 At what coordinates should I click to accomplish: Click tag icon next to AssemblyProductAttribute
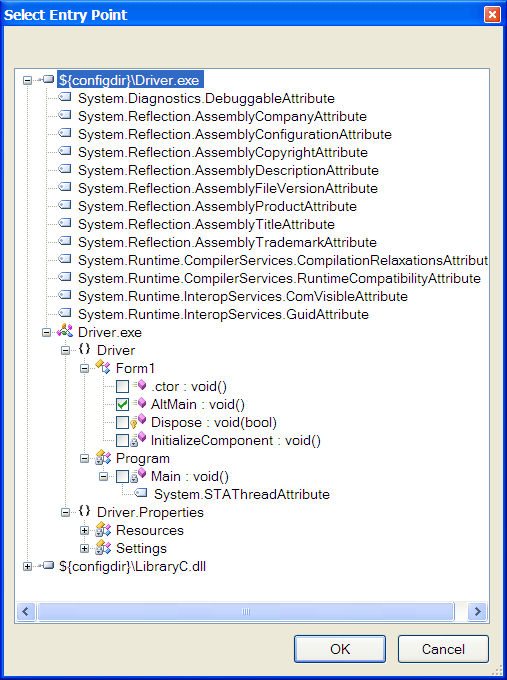click(x=65, y=206)
